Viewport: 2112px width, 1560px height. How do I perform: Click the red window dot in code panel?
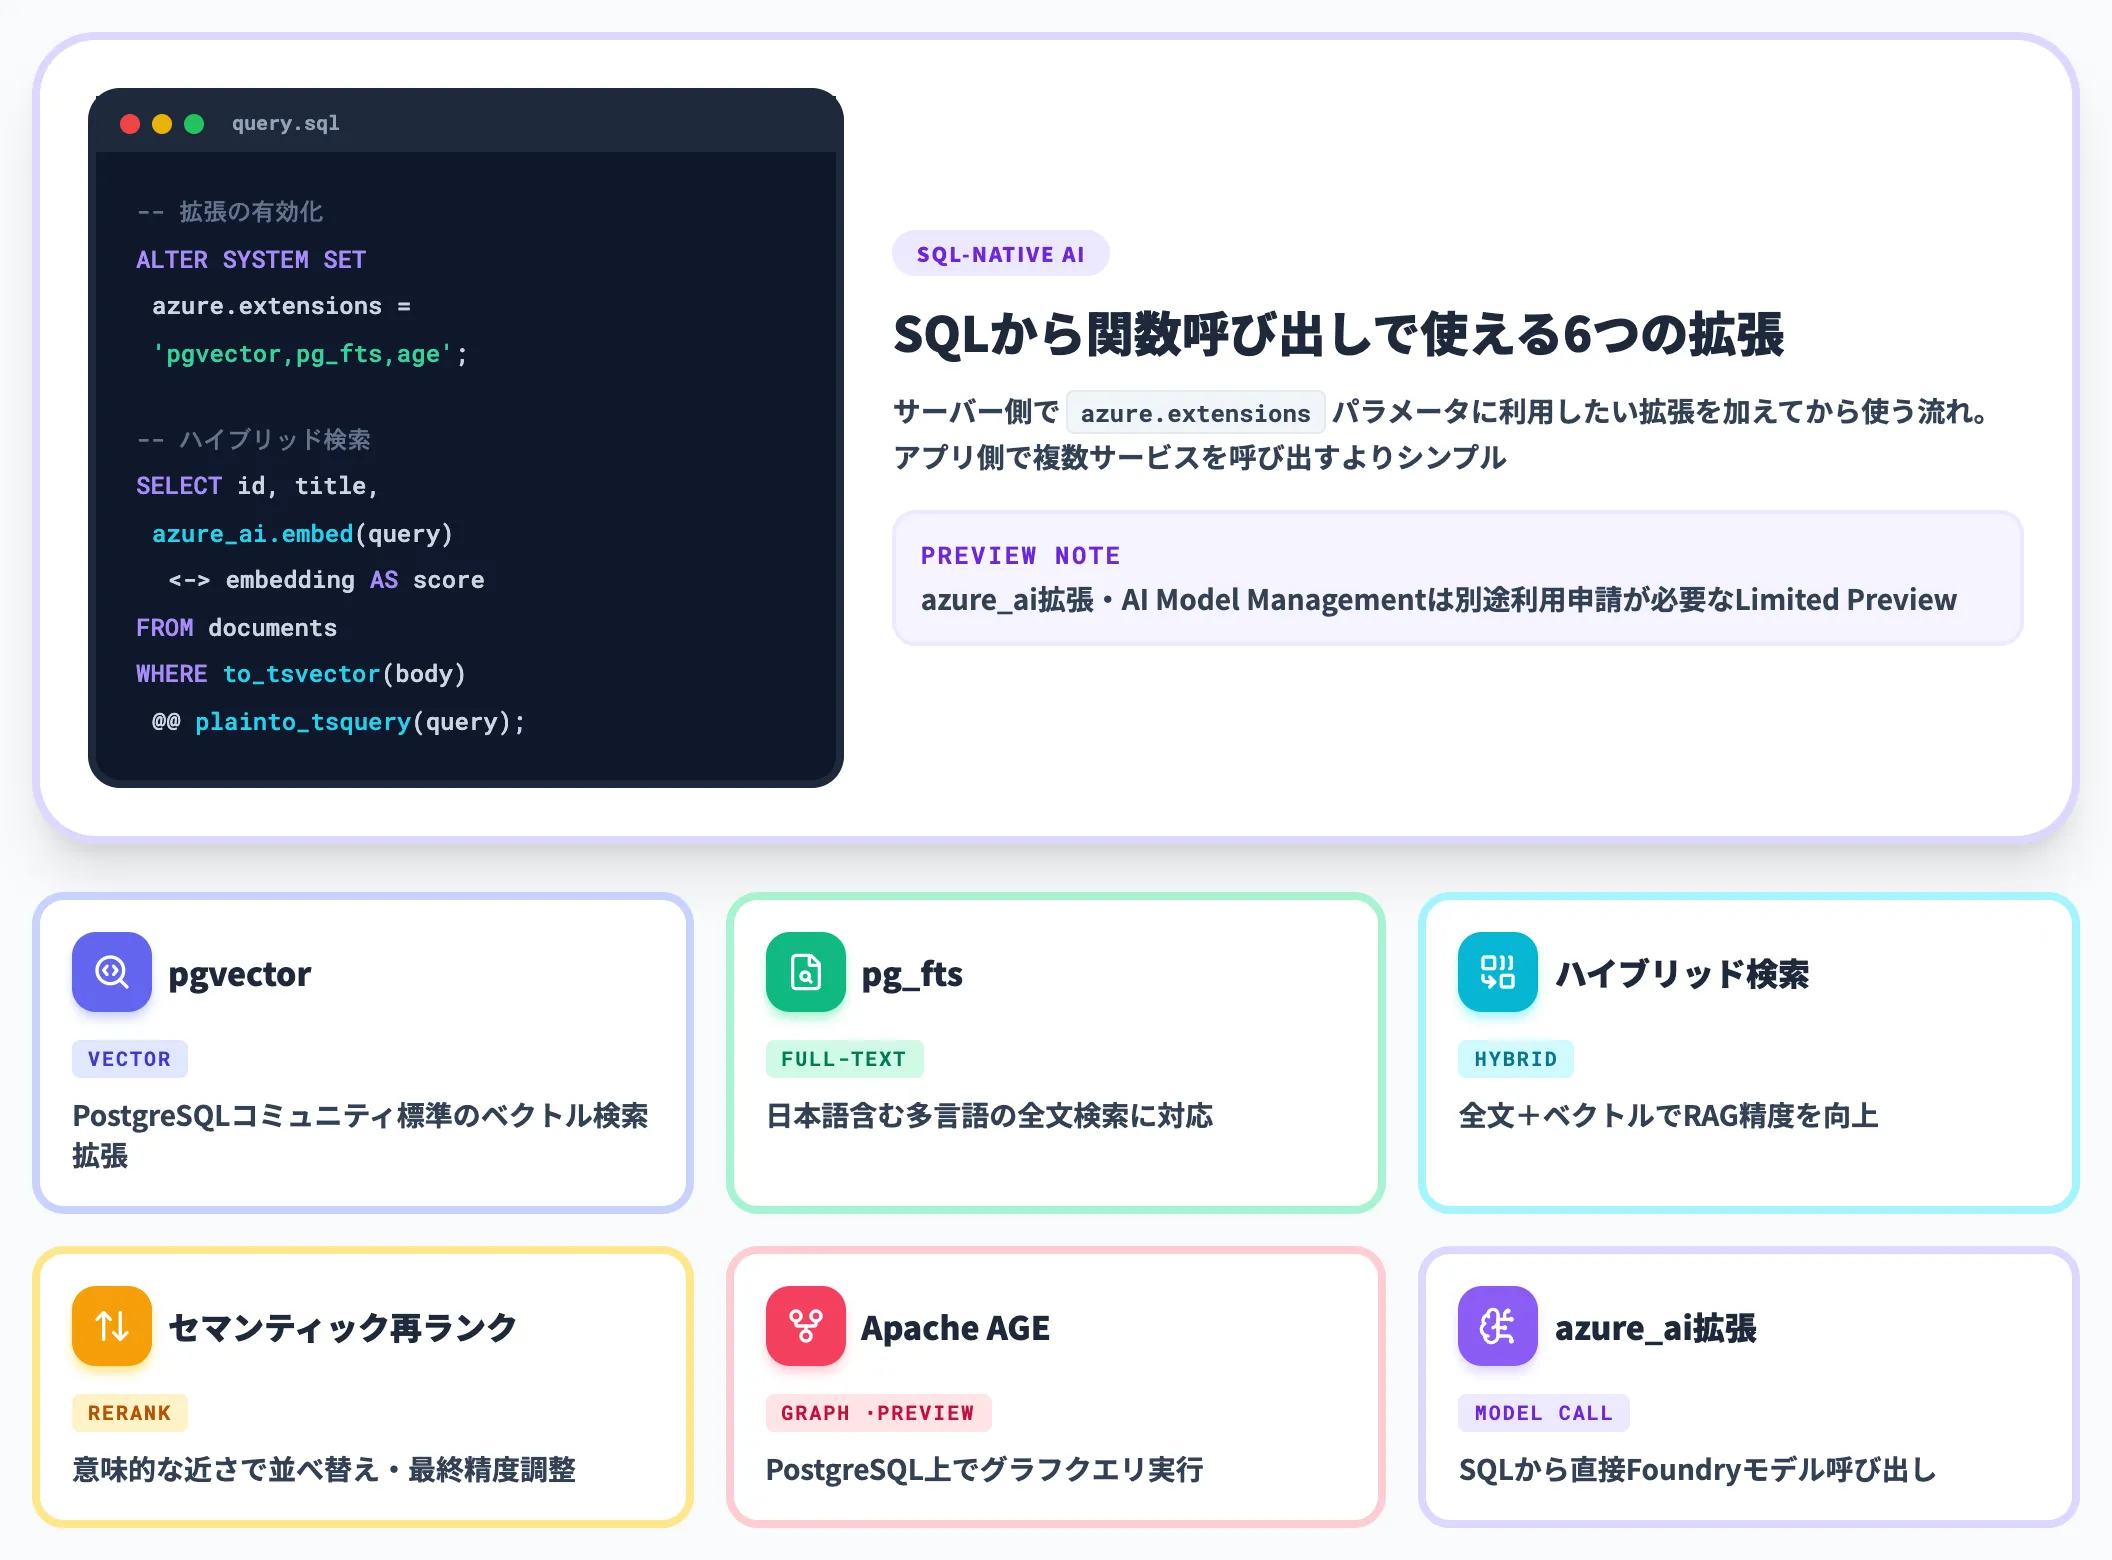coord(130,124)
